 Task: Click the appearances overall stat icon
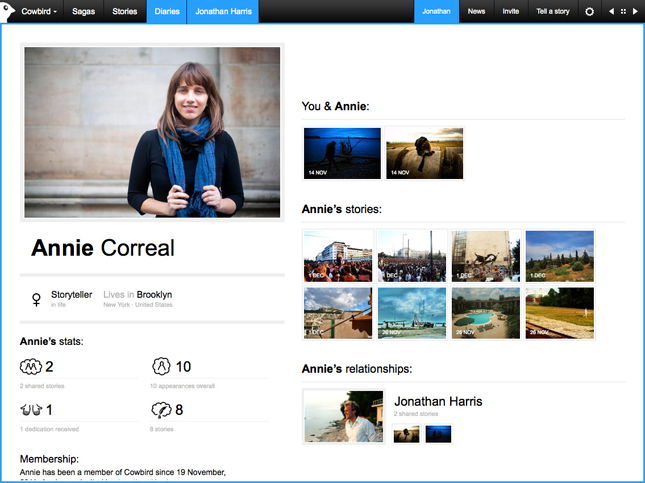pos(161,367)
